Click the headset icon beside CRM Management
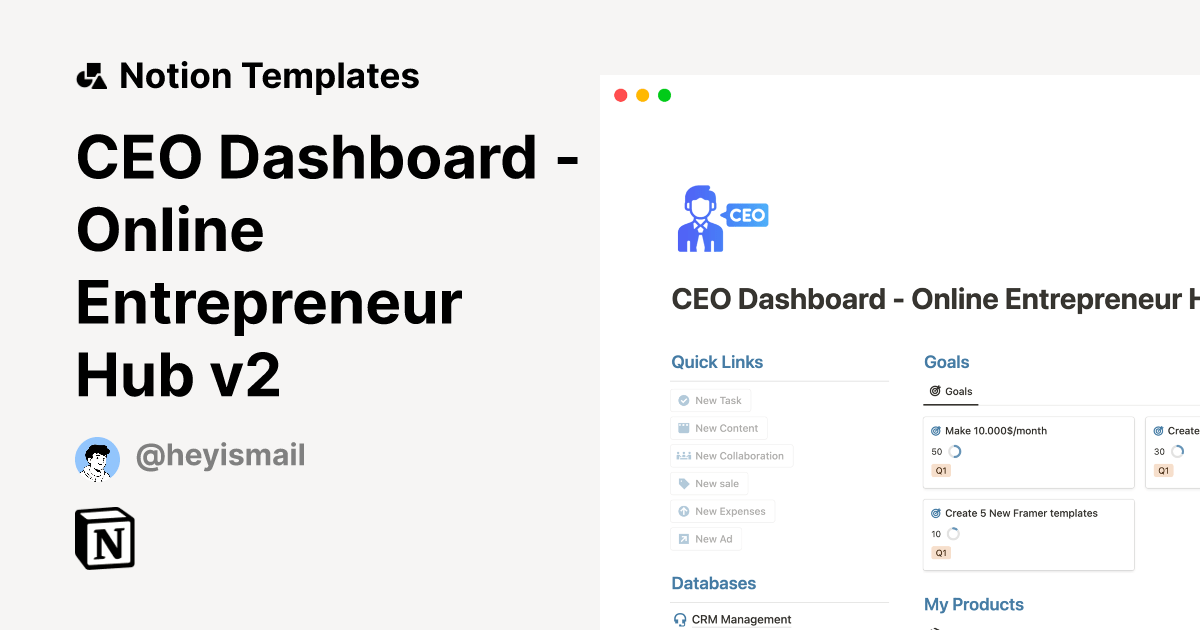 680,619
